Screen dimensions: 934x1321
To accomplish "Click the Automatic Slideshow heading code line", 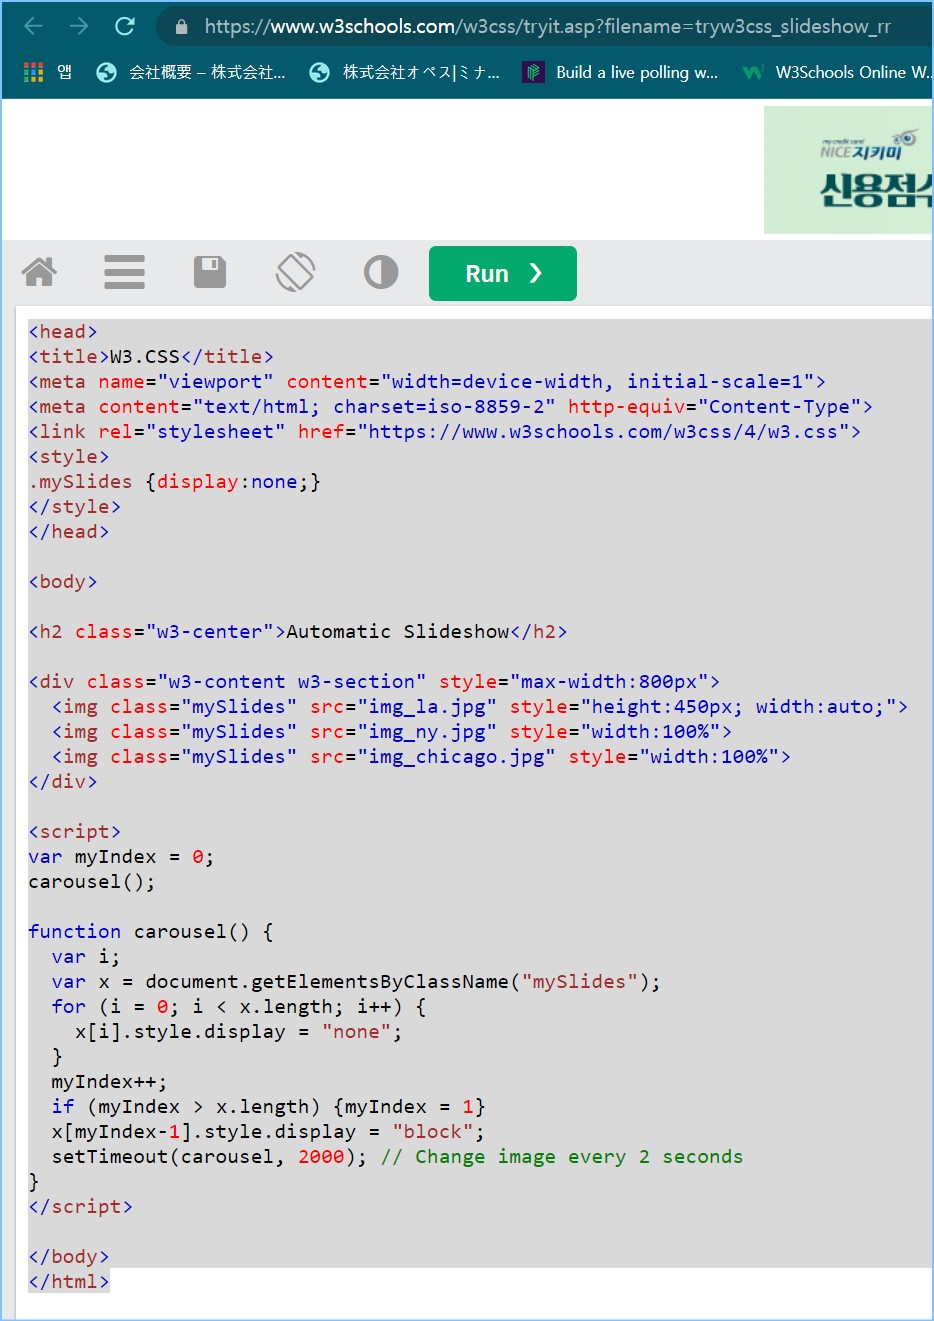I will tap(298, 632).
